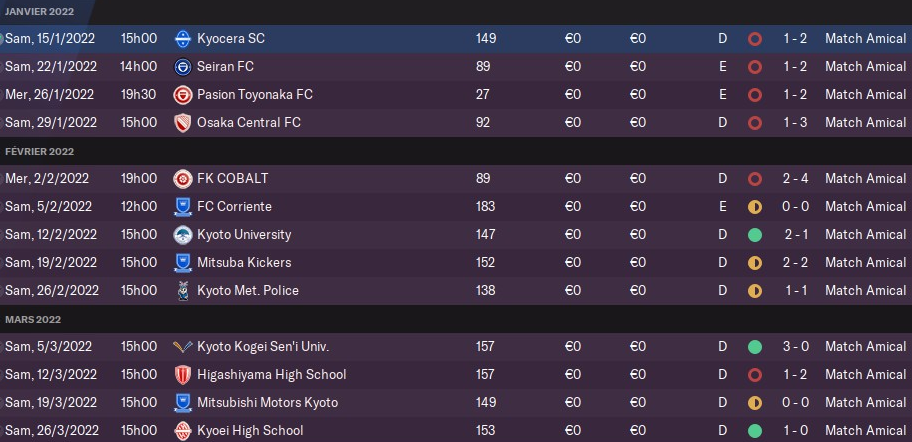Open the Mitsubishi Motors Kyoto team link
Viewport: 912px width, 442px height.
click(x=267, y=403)
